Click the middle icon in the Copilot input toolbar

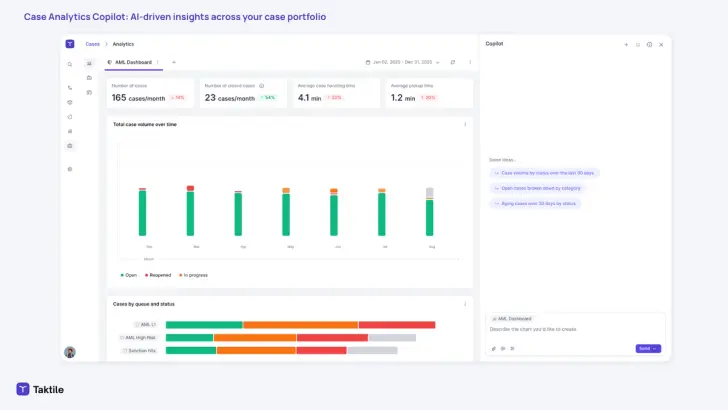(x=503, y=349)
